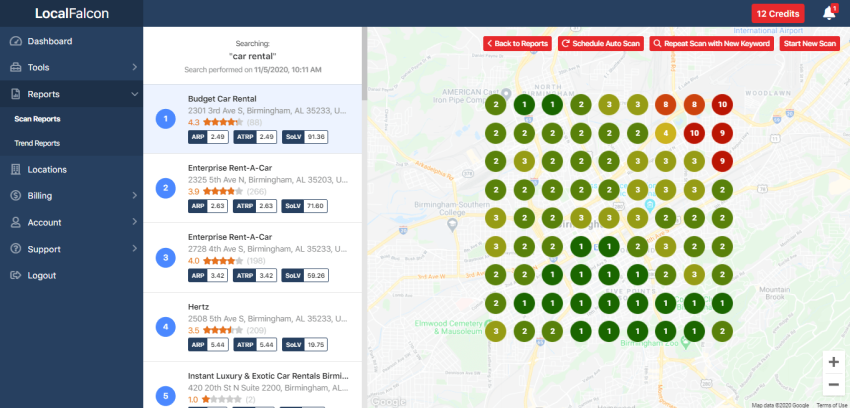Click the top-right red marker showing rank 10

tap(722, 105)
